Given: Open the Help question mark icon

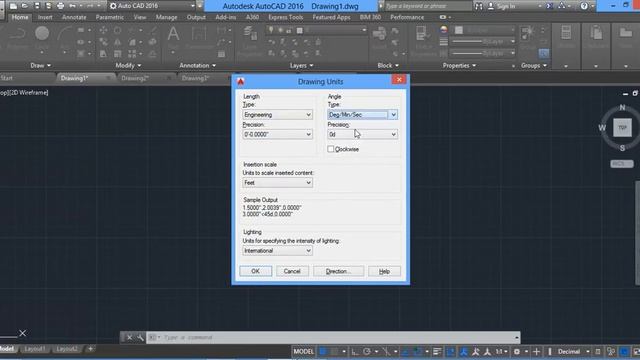Looking at the screenshot, I should tap(584, 6).
